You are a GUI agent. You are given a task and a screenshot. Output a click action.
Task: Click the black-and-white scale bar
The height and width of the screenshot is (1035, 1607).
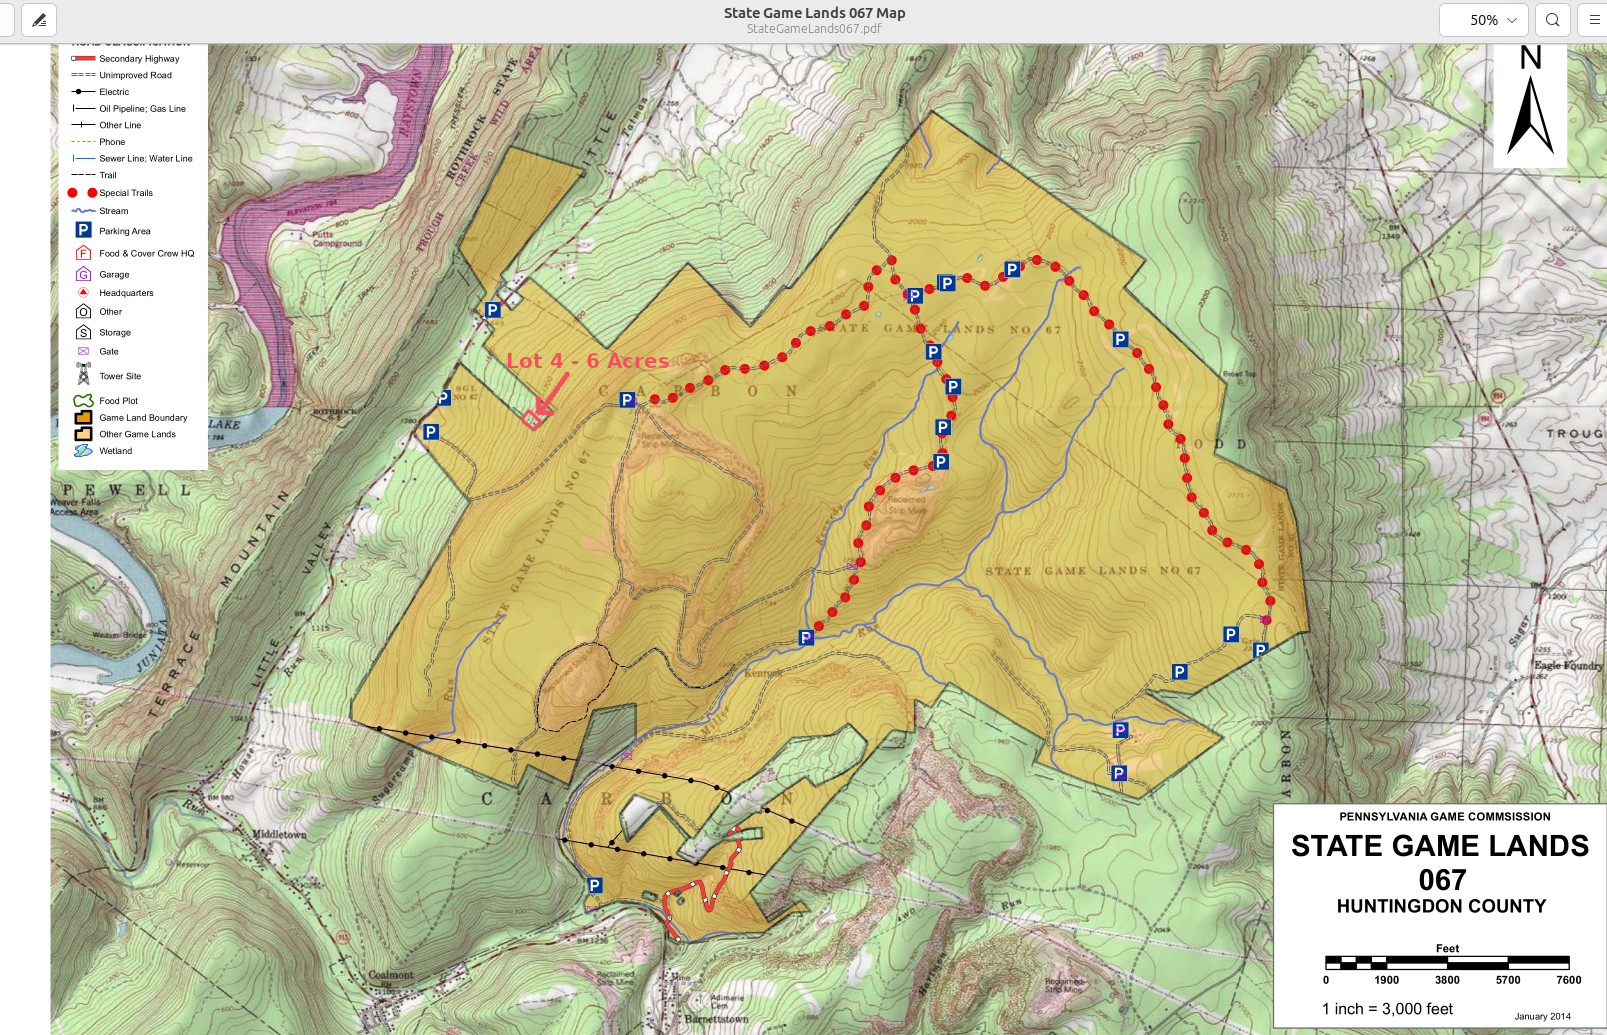[1447, 963]
